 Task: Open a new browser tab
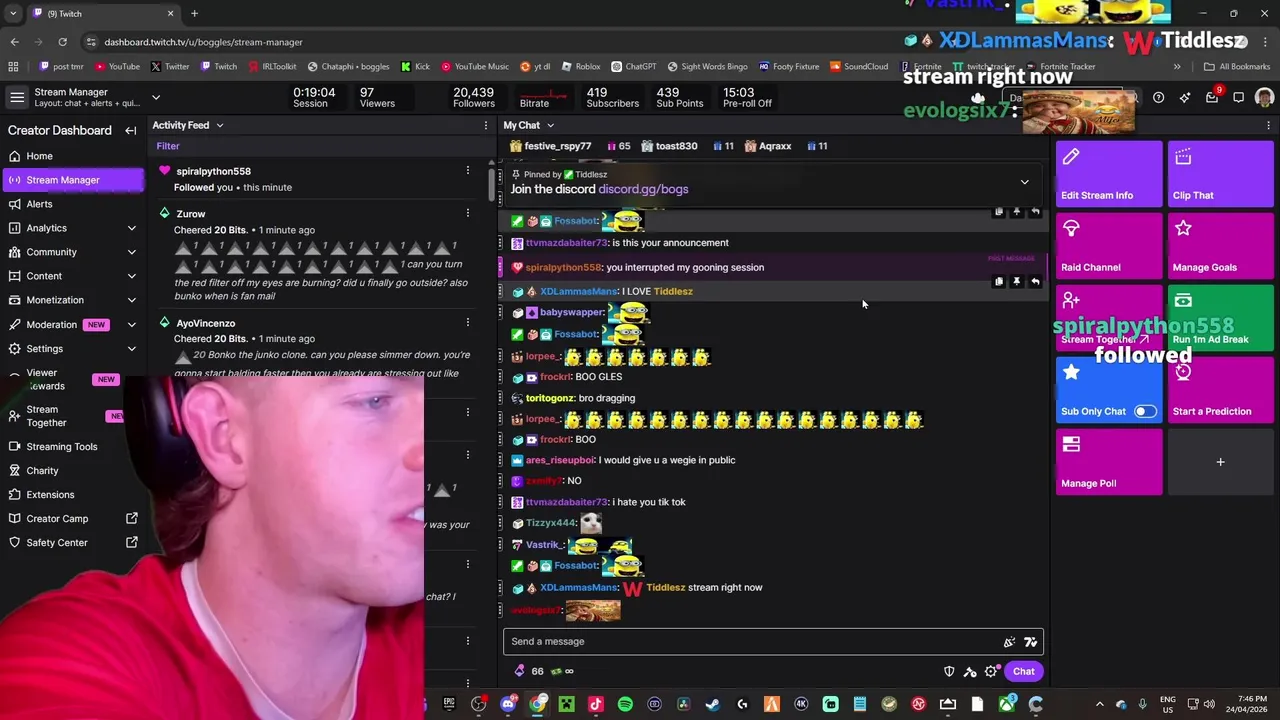tap(194, 14)
